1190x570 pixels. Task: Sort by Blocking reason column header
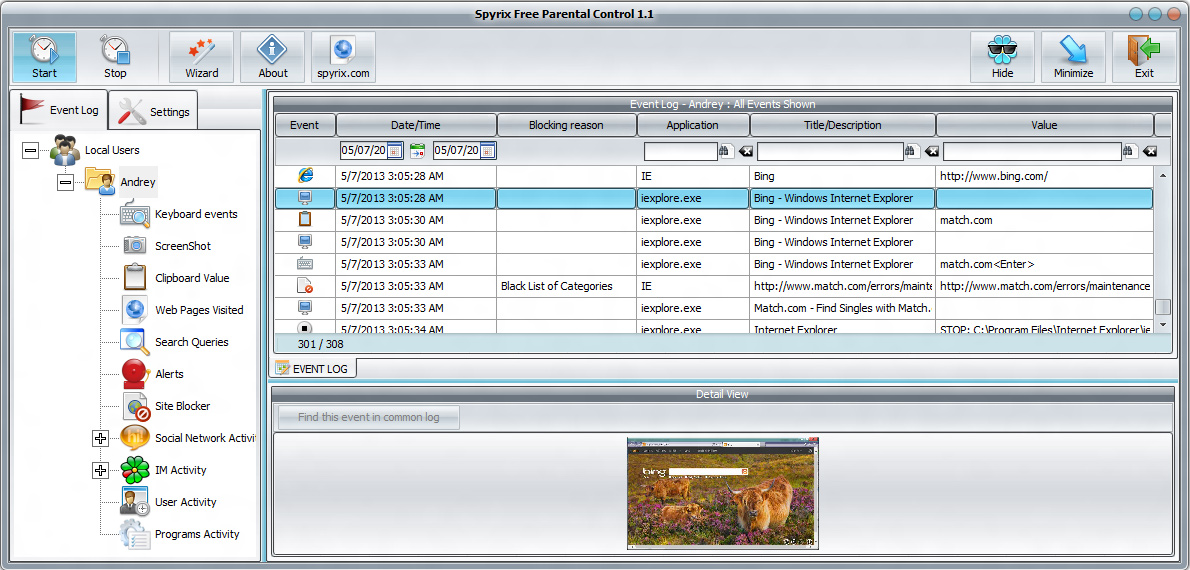[x=566, y=125]
